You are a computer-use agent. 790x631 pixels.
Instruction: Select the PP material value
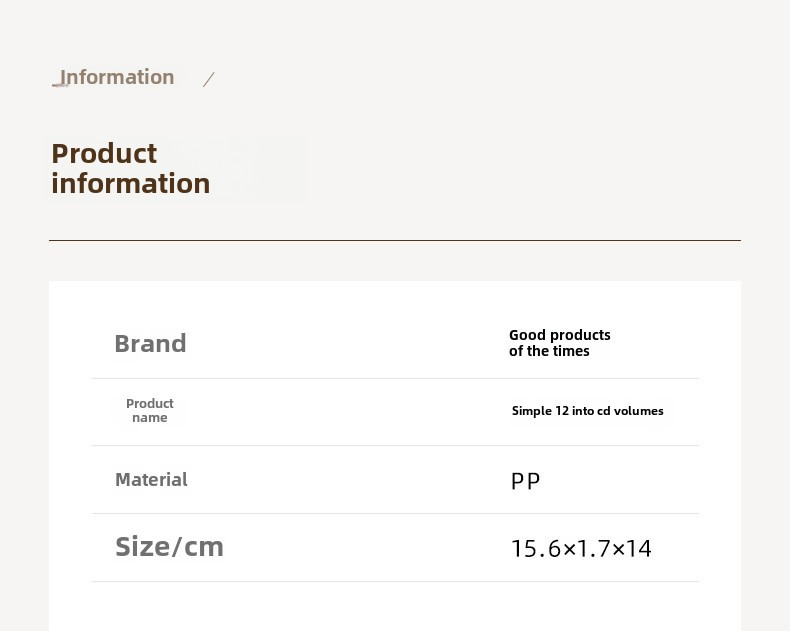525,481
